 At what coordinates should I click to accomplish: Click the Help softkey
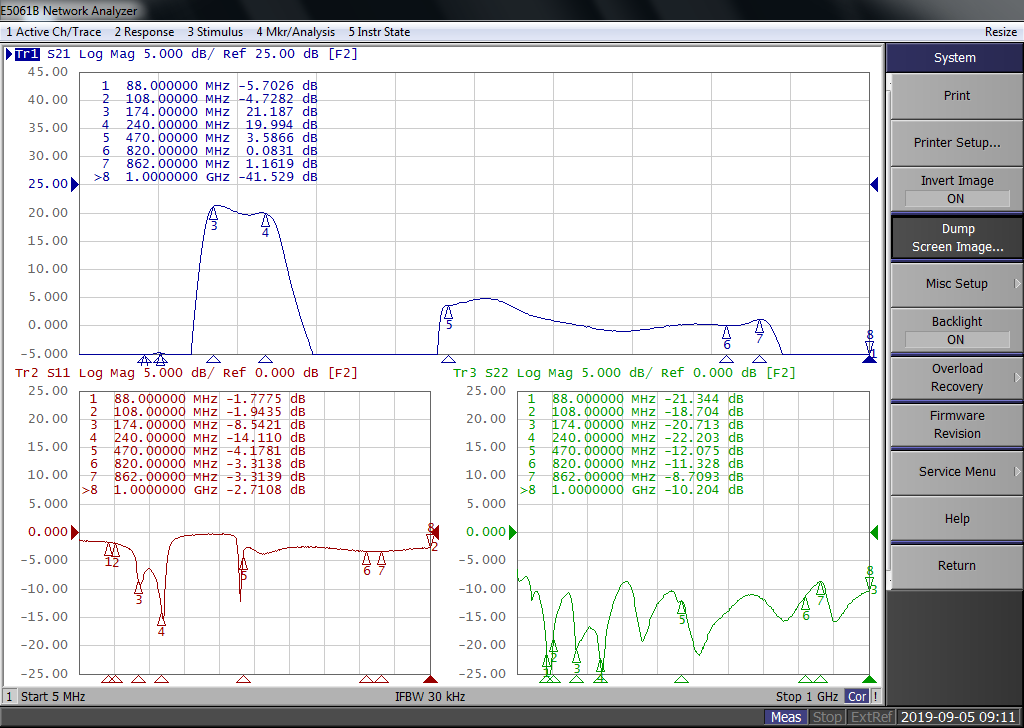click(956, 518)
